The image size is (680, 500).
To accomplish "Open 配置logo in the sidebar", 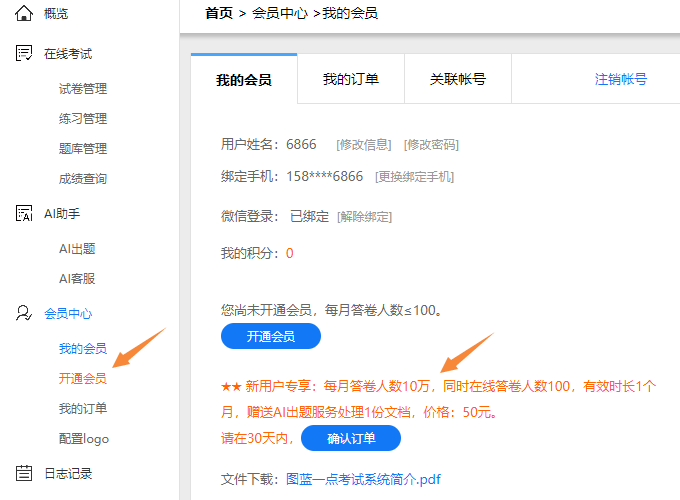I will (x=84, y=439).
